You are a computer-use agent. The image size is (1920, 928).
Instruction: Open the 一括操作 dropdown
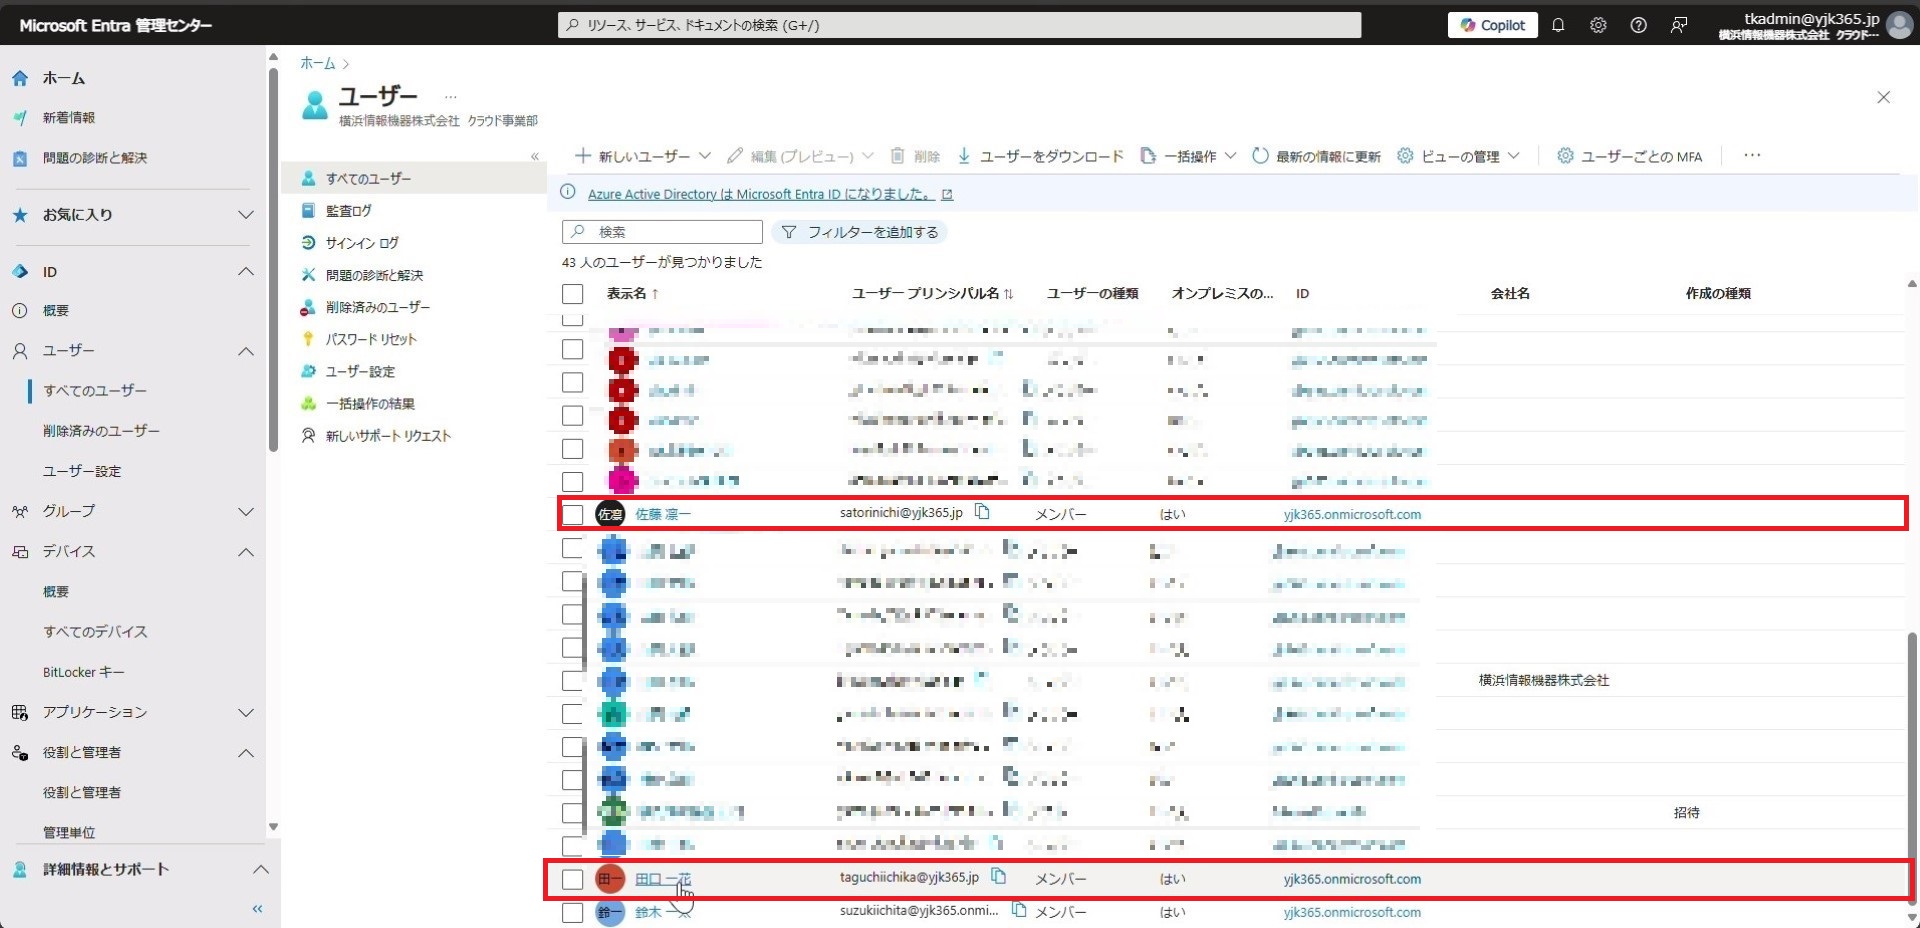click(1188, 156)
